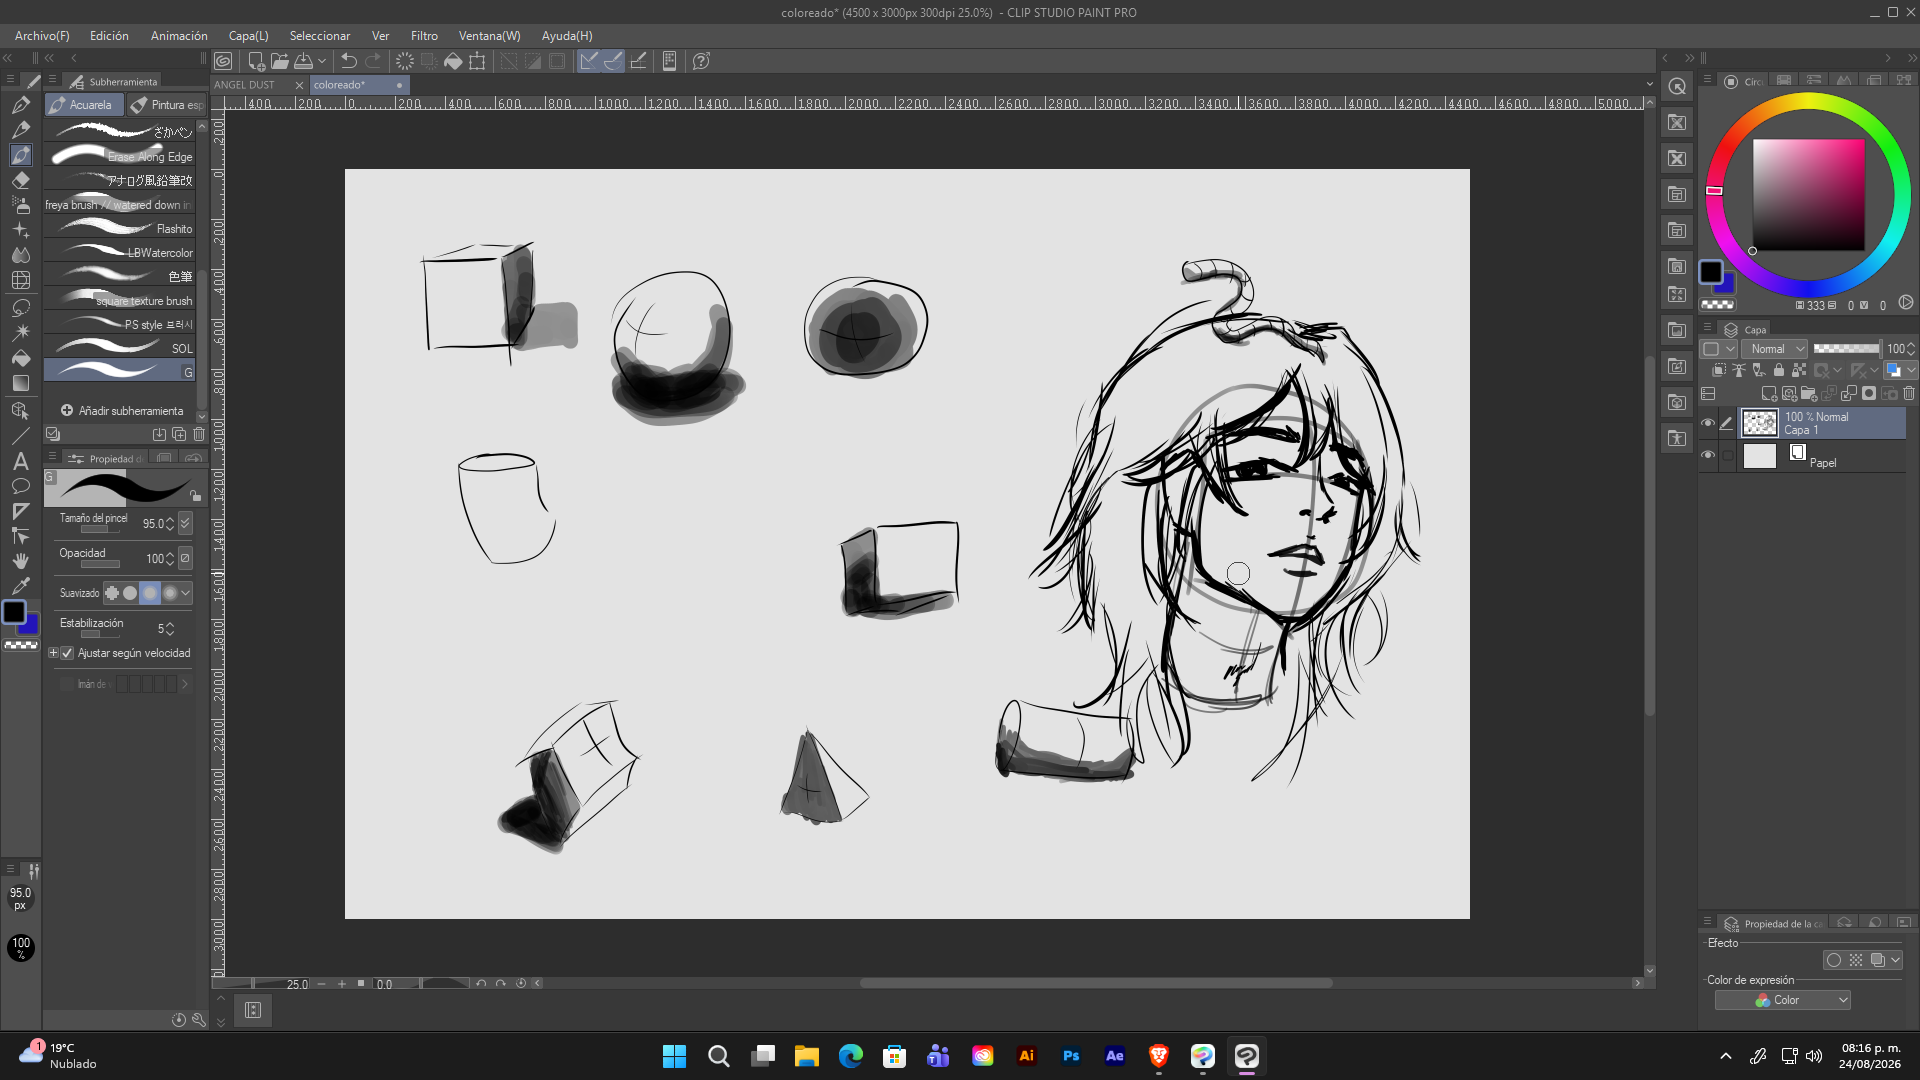1920x1080 pixels.
Task: Open the Archivo(F) menu
Action: pyautogui.click(x=42, y=36)
